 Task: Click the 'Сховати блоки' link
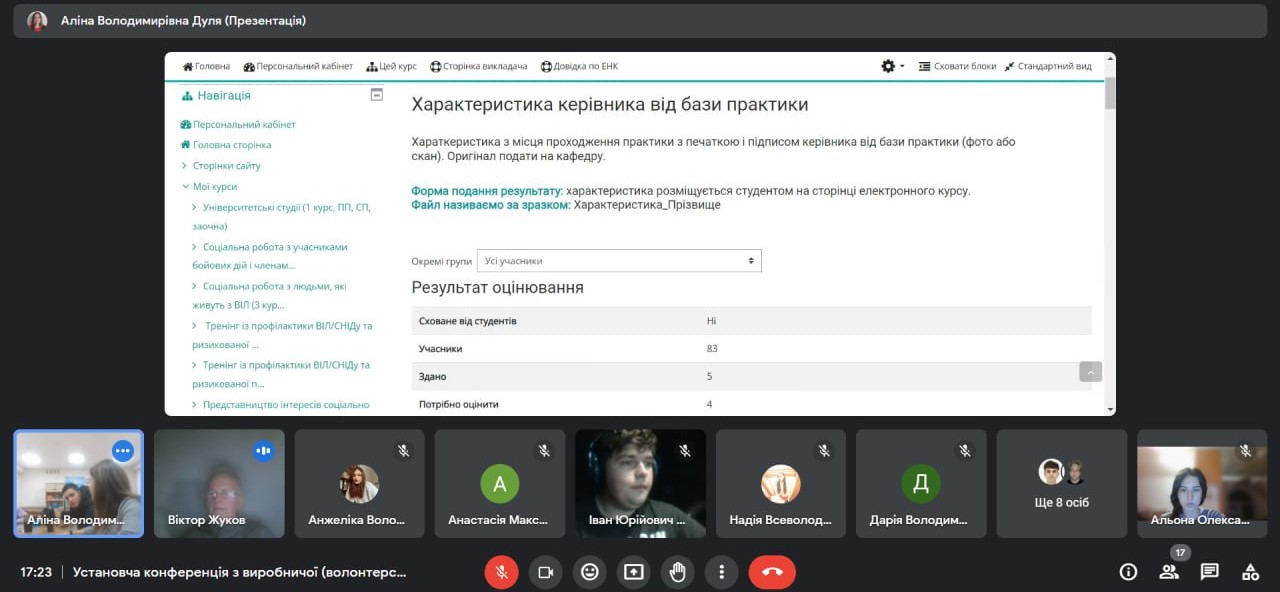click(x=958, y=66)
